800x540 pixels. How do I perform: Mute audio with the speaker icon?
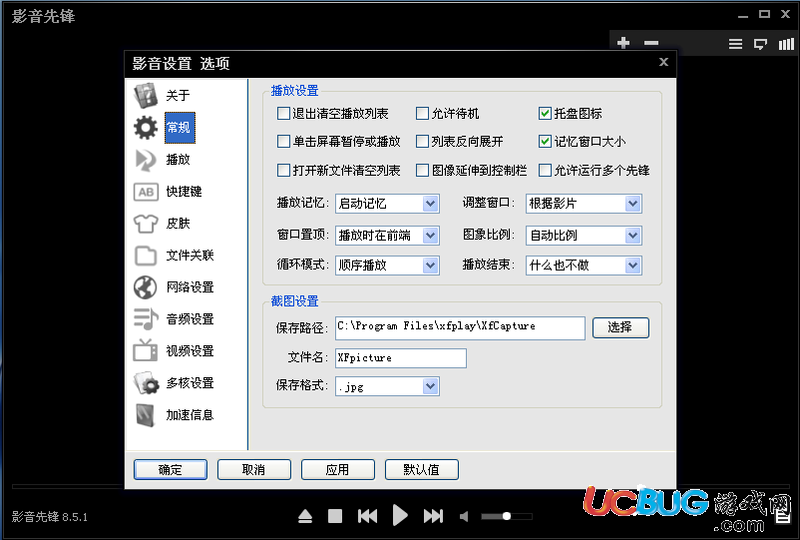click(464, 517)
